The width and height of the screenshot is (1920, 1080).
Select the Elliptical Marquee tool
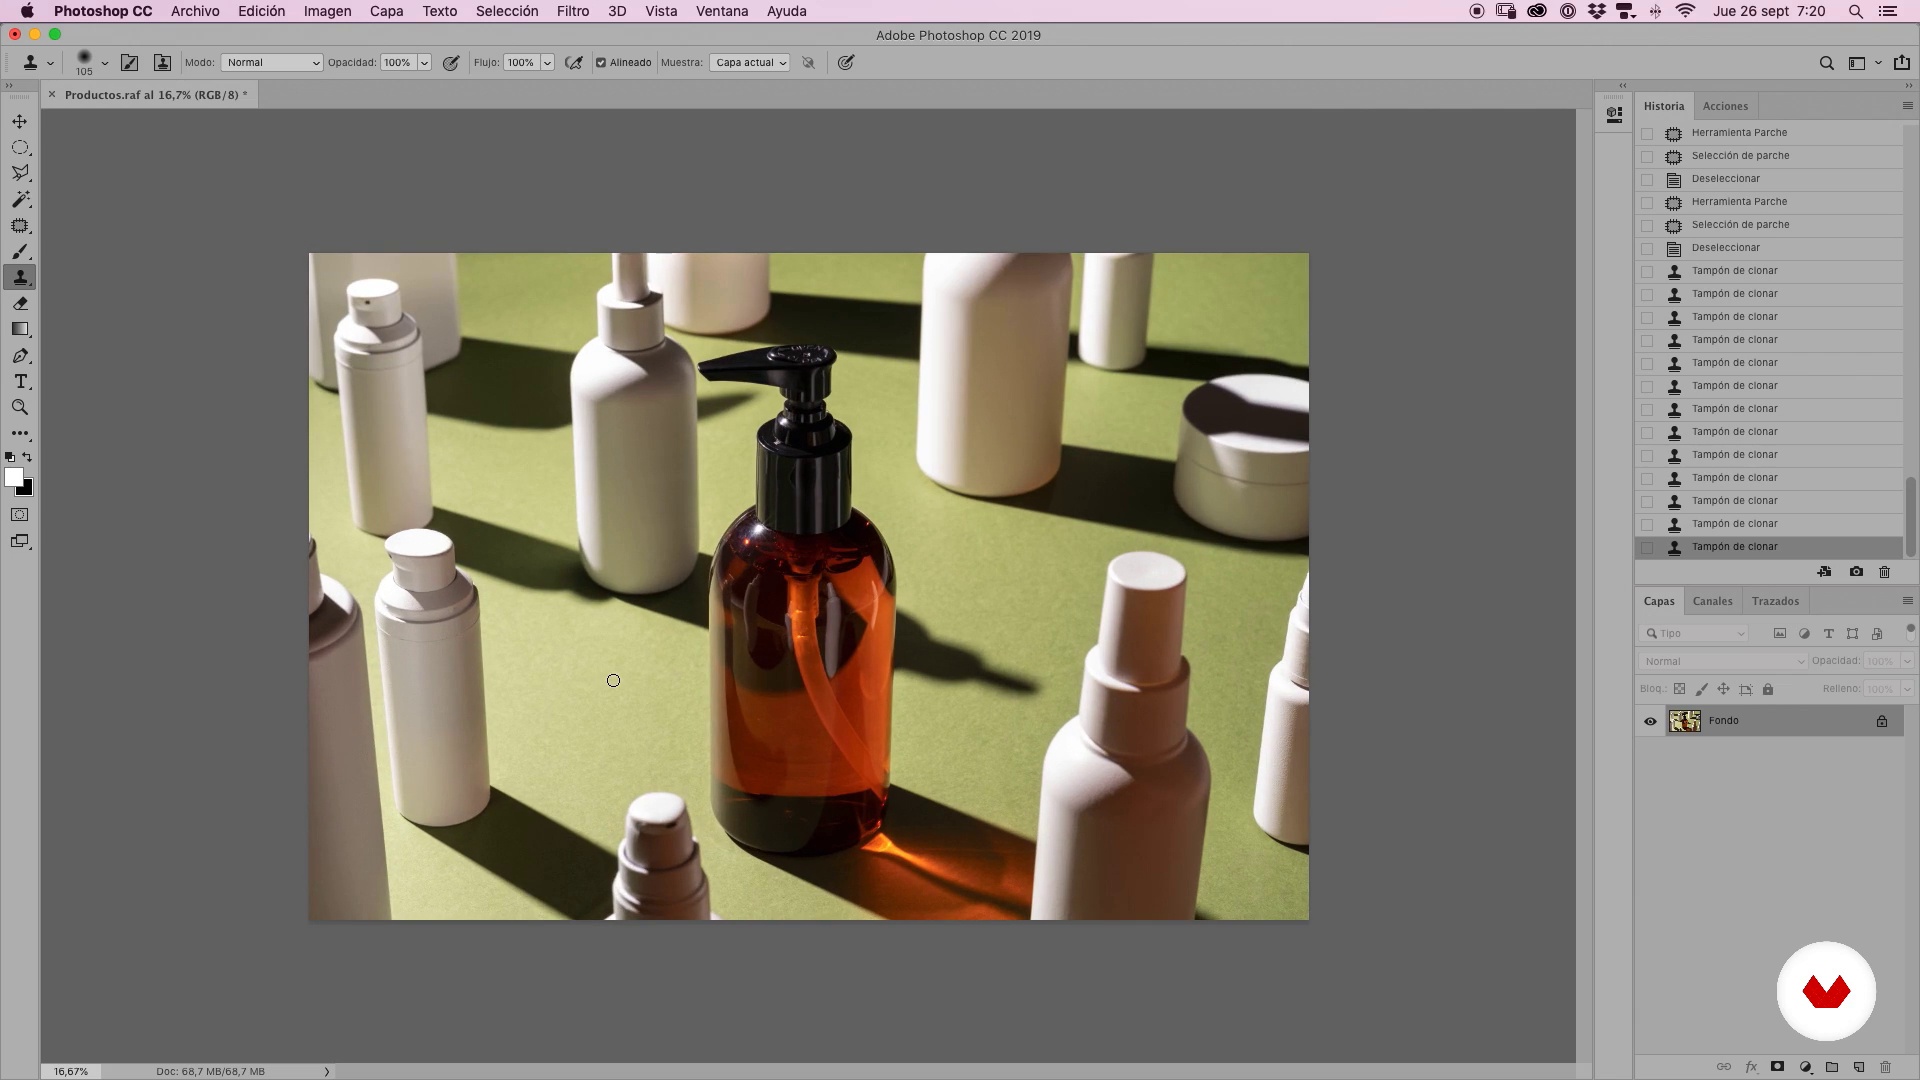pos(20,147)
